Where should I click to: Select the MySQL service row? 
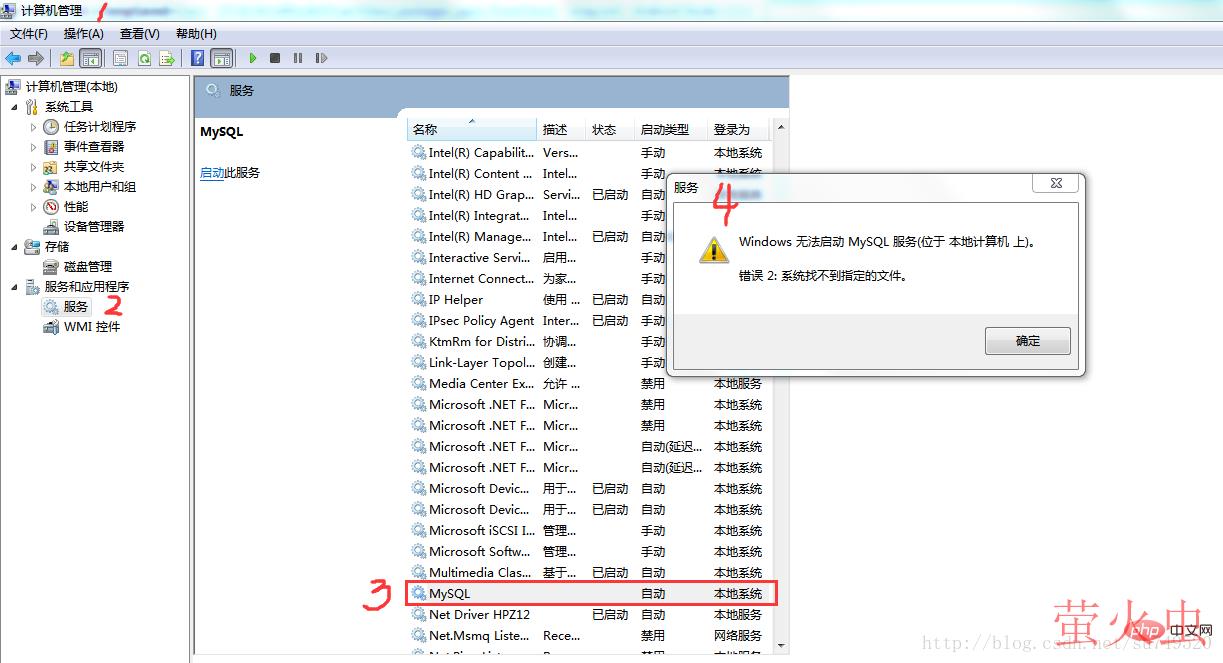tap(592, 594)
